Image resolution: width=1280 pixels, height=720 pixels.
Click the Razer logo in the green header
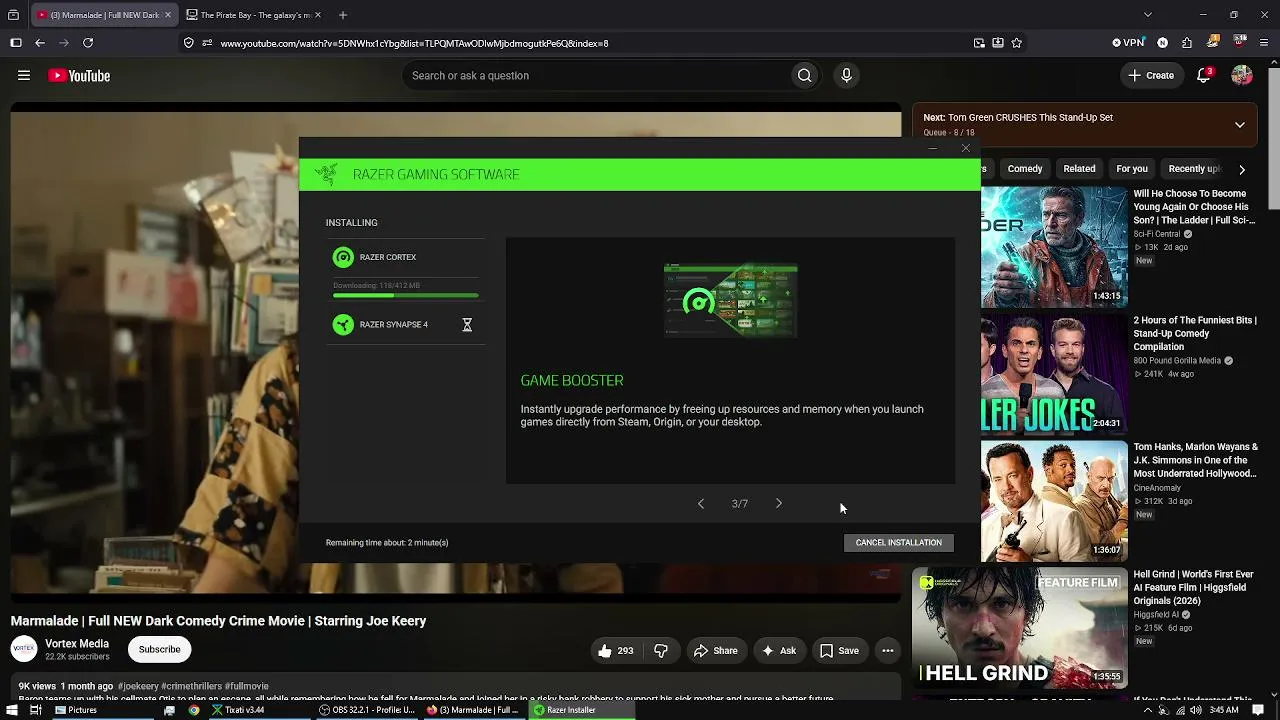click(326, 174)
